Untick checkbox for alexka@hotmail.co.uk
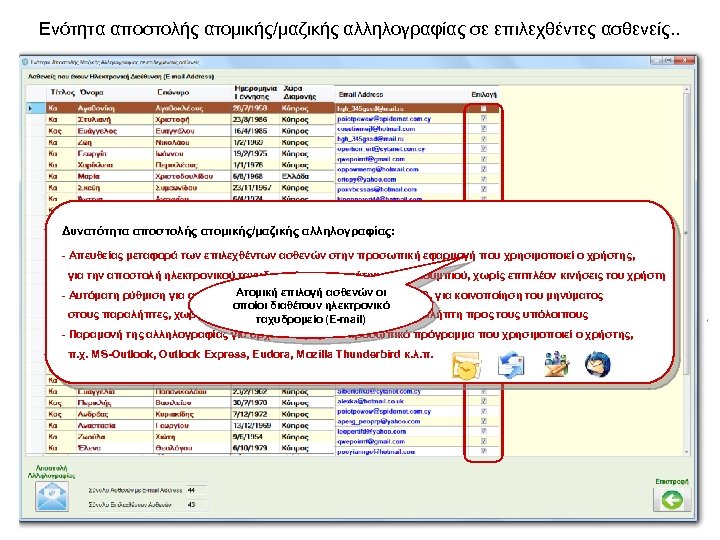The height and width of the screenshot is (540, 720). point(484,401)
